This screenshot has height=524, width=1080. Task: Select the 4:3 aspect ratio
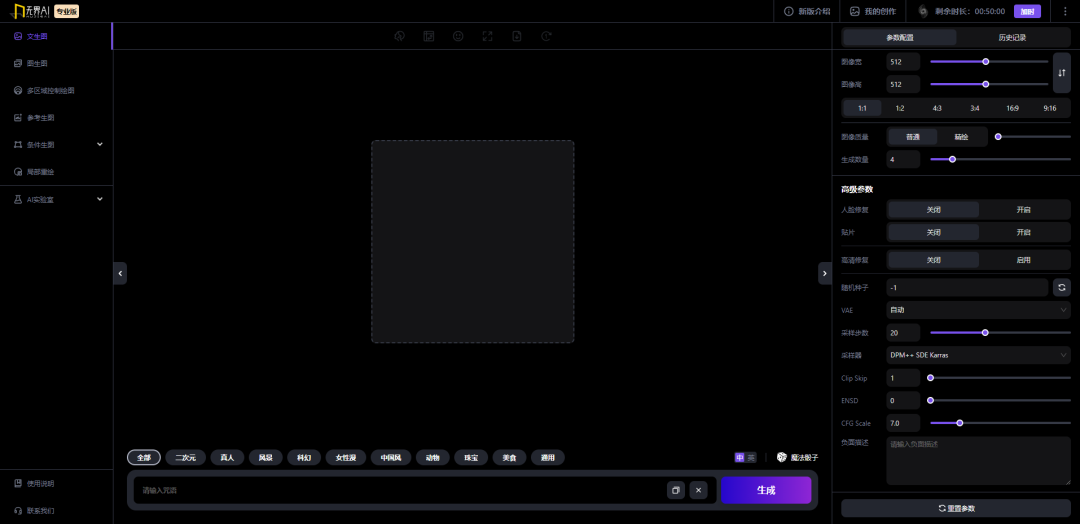coord(937,108)
